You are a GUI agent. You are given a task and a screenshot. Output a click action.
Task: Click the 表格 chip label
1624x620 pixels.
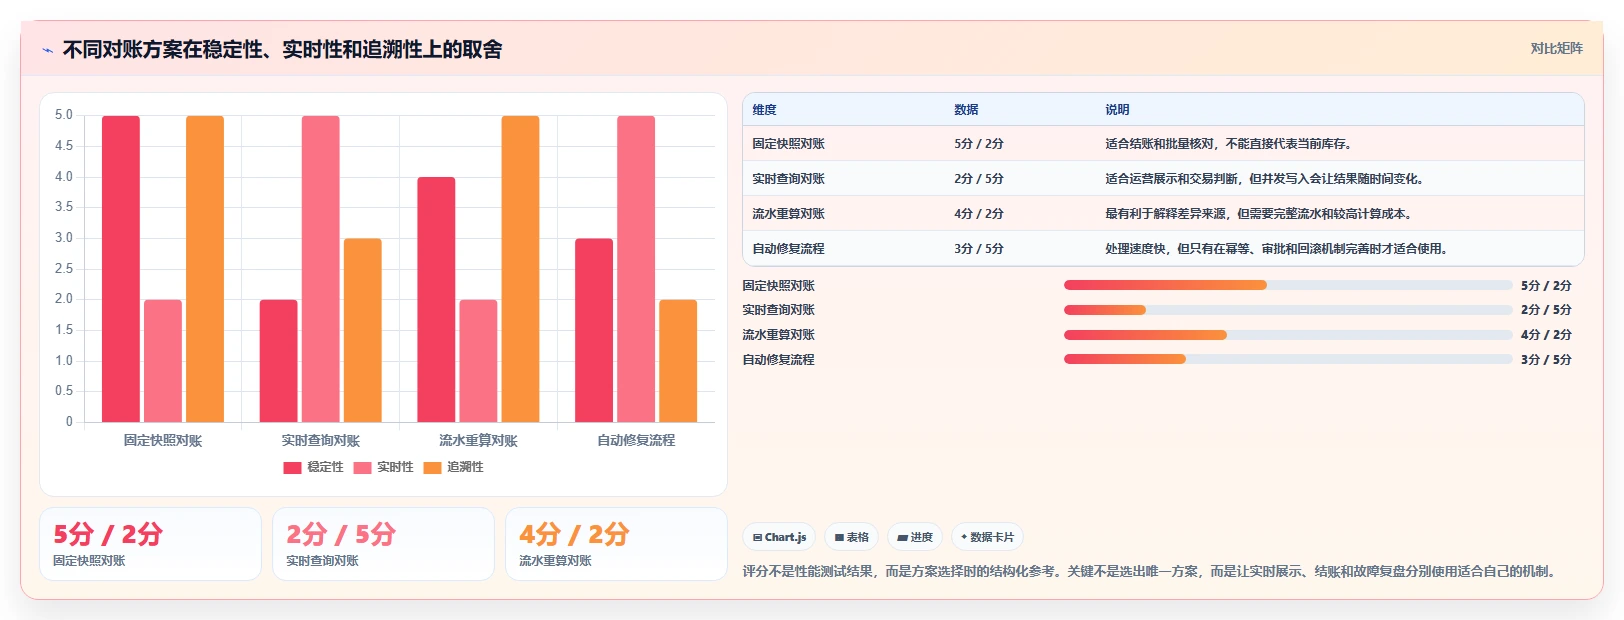pyautogui.click(x=858, y=538)
